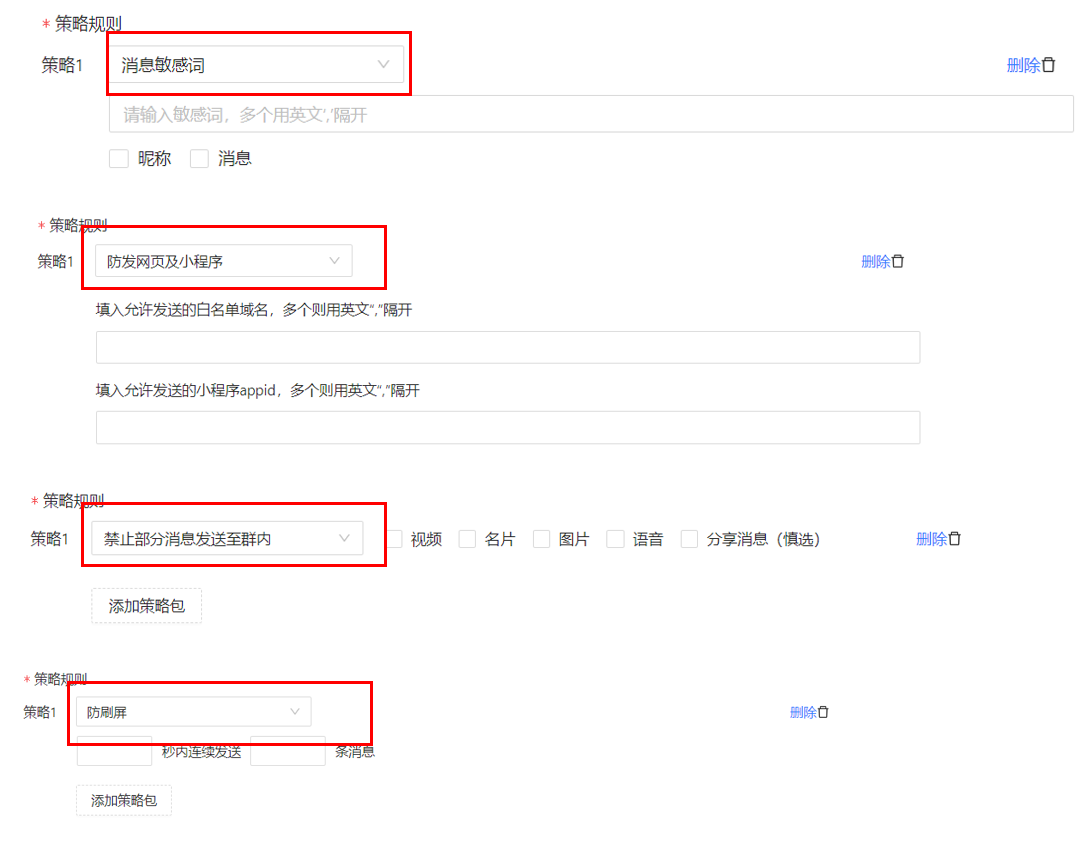Click trash icon for 消息敏感词 strategy
The width and height of the screenshot is (1090, 854).
click(x=1049, y=65)
